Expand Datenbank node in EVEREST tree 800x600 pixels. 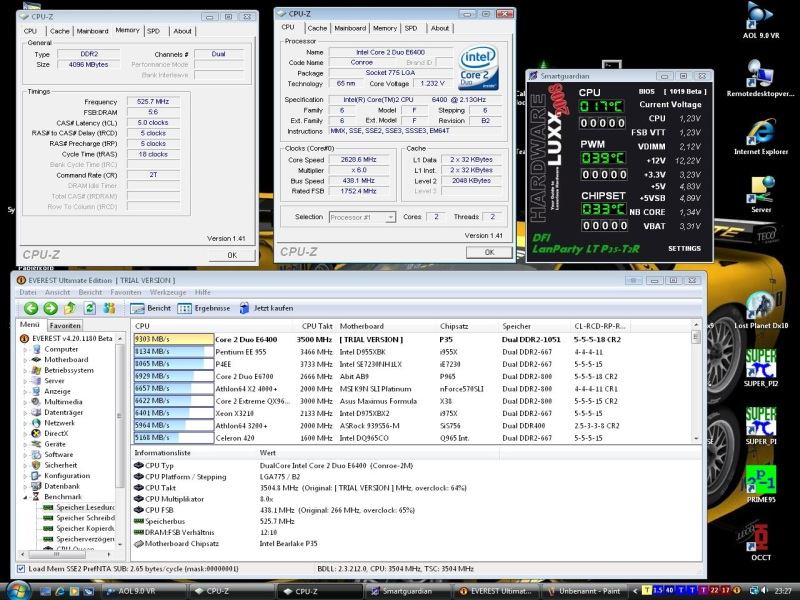pyautogui.click(x=25, y=486)
